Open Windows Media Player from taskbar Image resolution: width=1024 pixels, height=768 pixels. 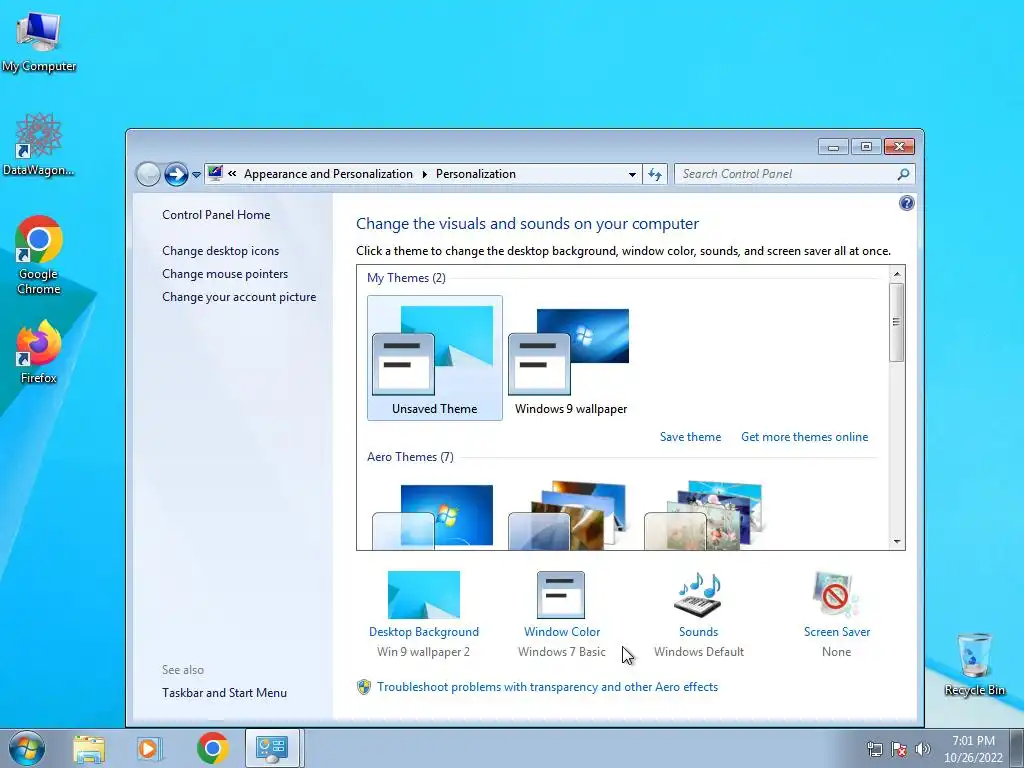[149, 748]
